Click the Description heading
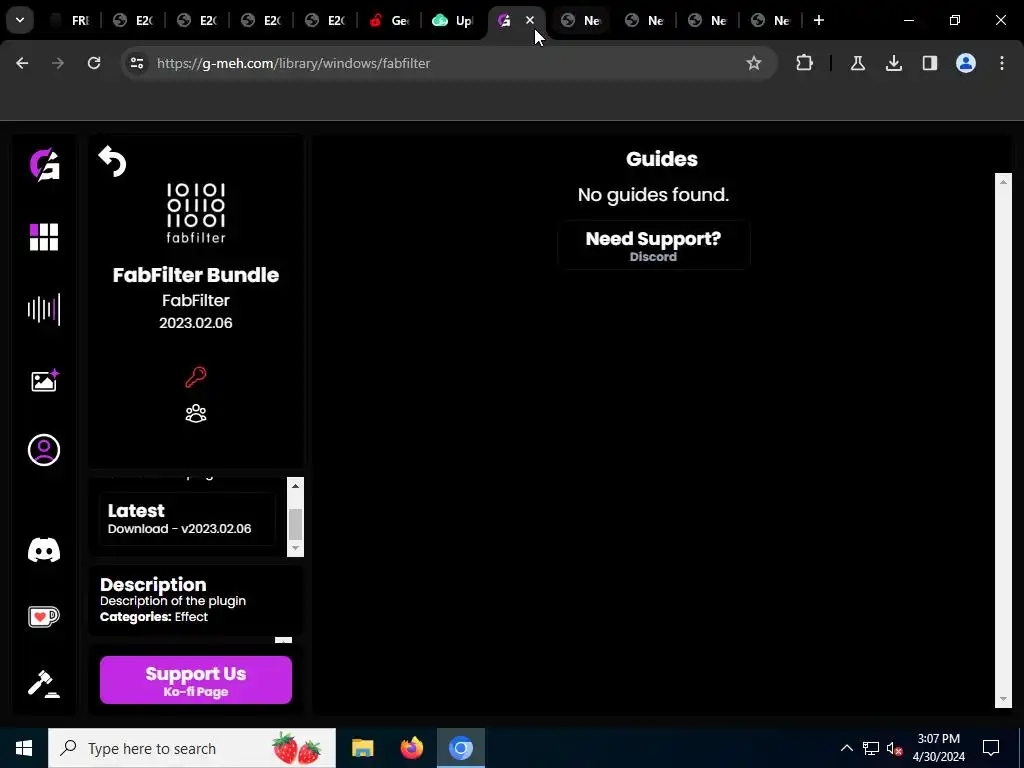1024x768 pixels. [x=153, y=584]
